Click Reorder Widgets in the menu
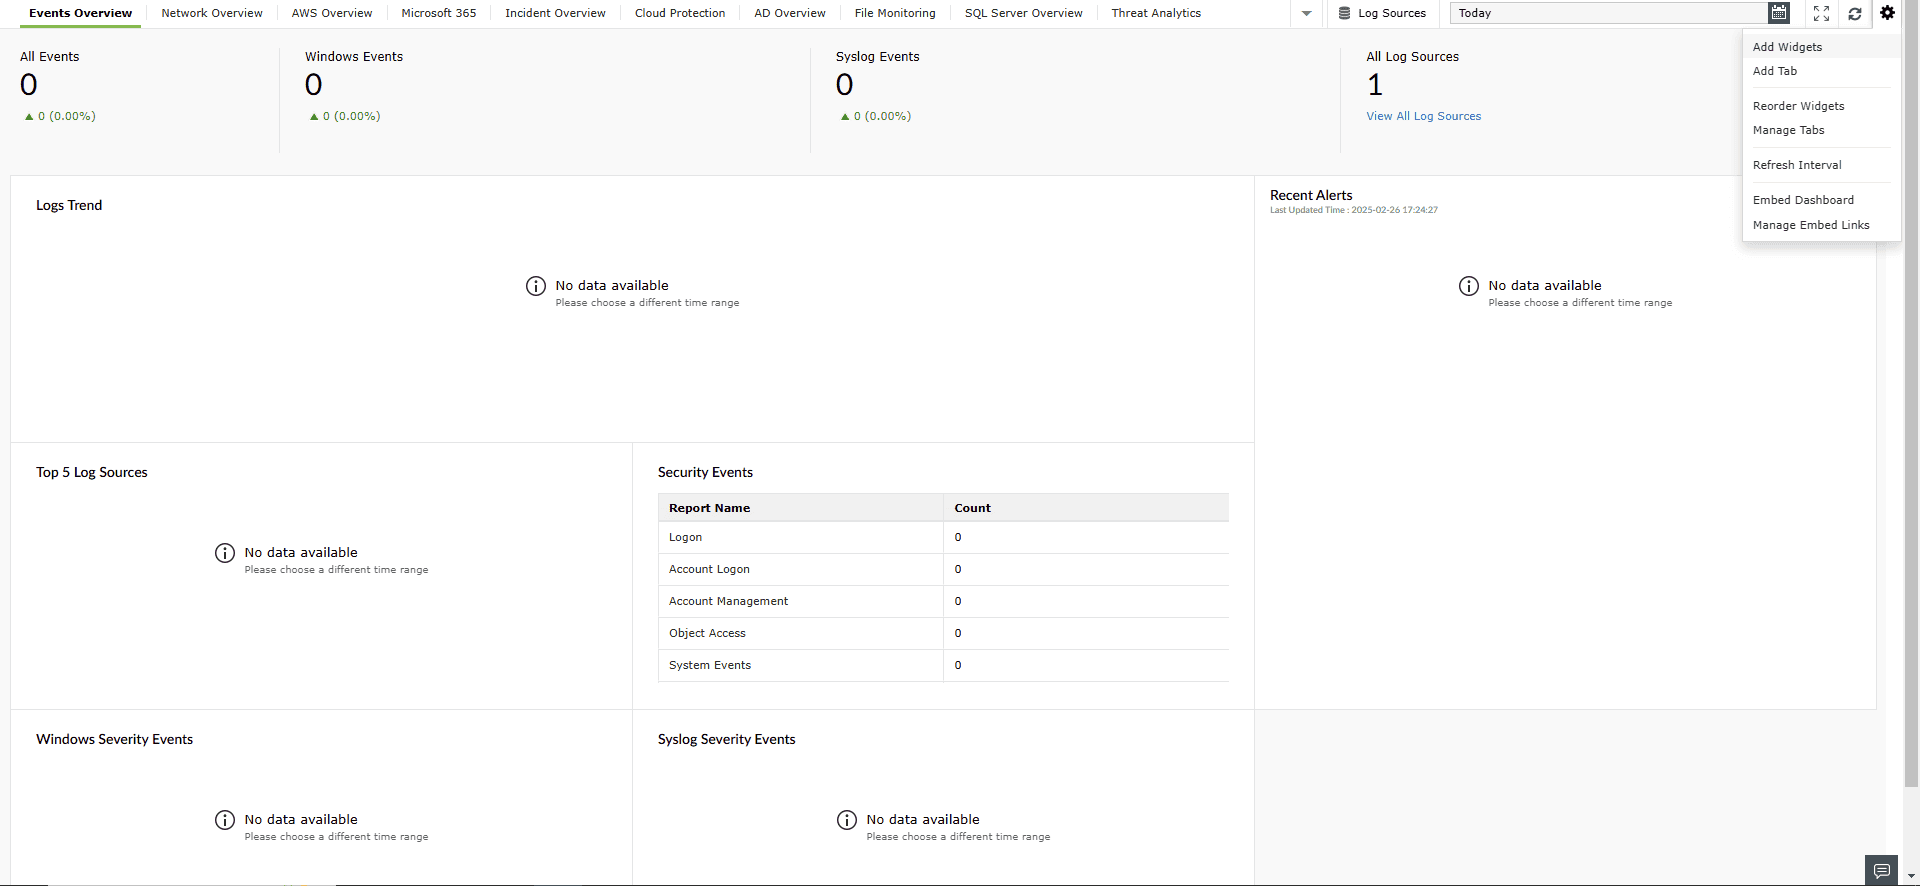 click(1798, 106)
